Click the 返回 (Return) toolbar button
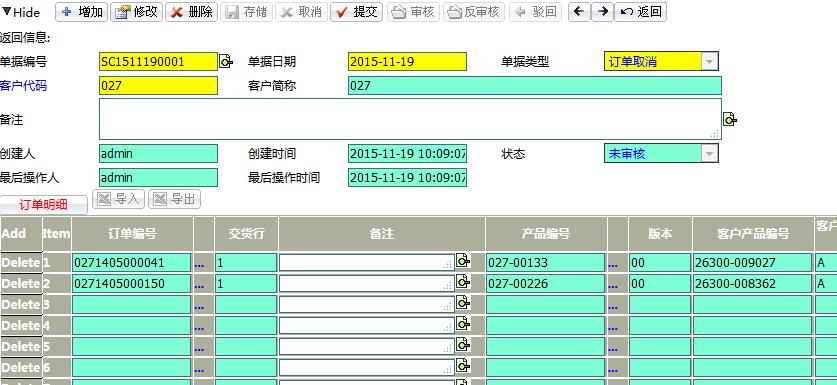 pos(641,12)
